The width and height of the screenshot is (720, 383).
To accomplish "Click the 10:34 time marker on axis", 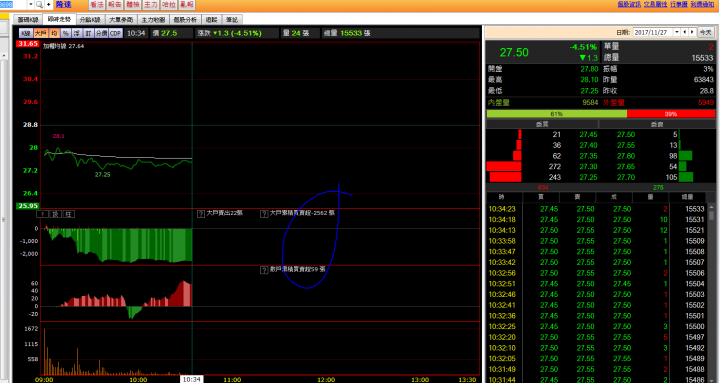I will 191,379.
